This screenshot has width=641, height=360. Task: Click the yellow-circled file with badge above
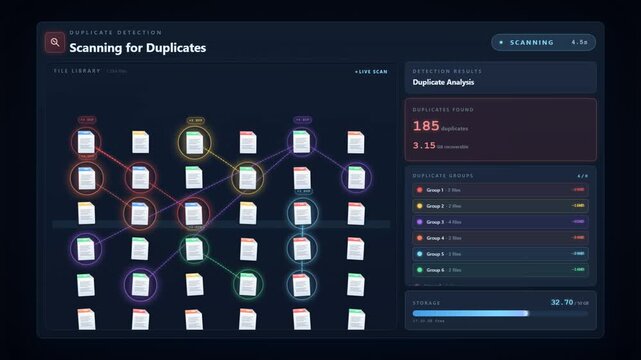pyautogui.click(x=195, y=143)
